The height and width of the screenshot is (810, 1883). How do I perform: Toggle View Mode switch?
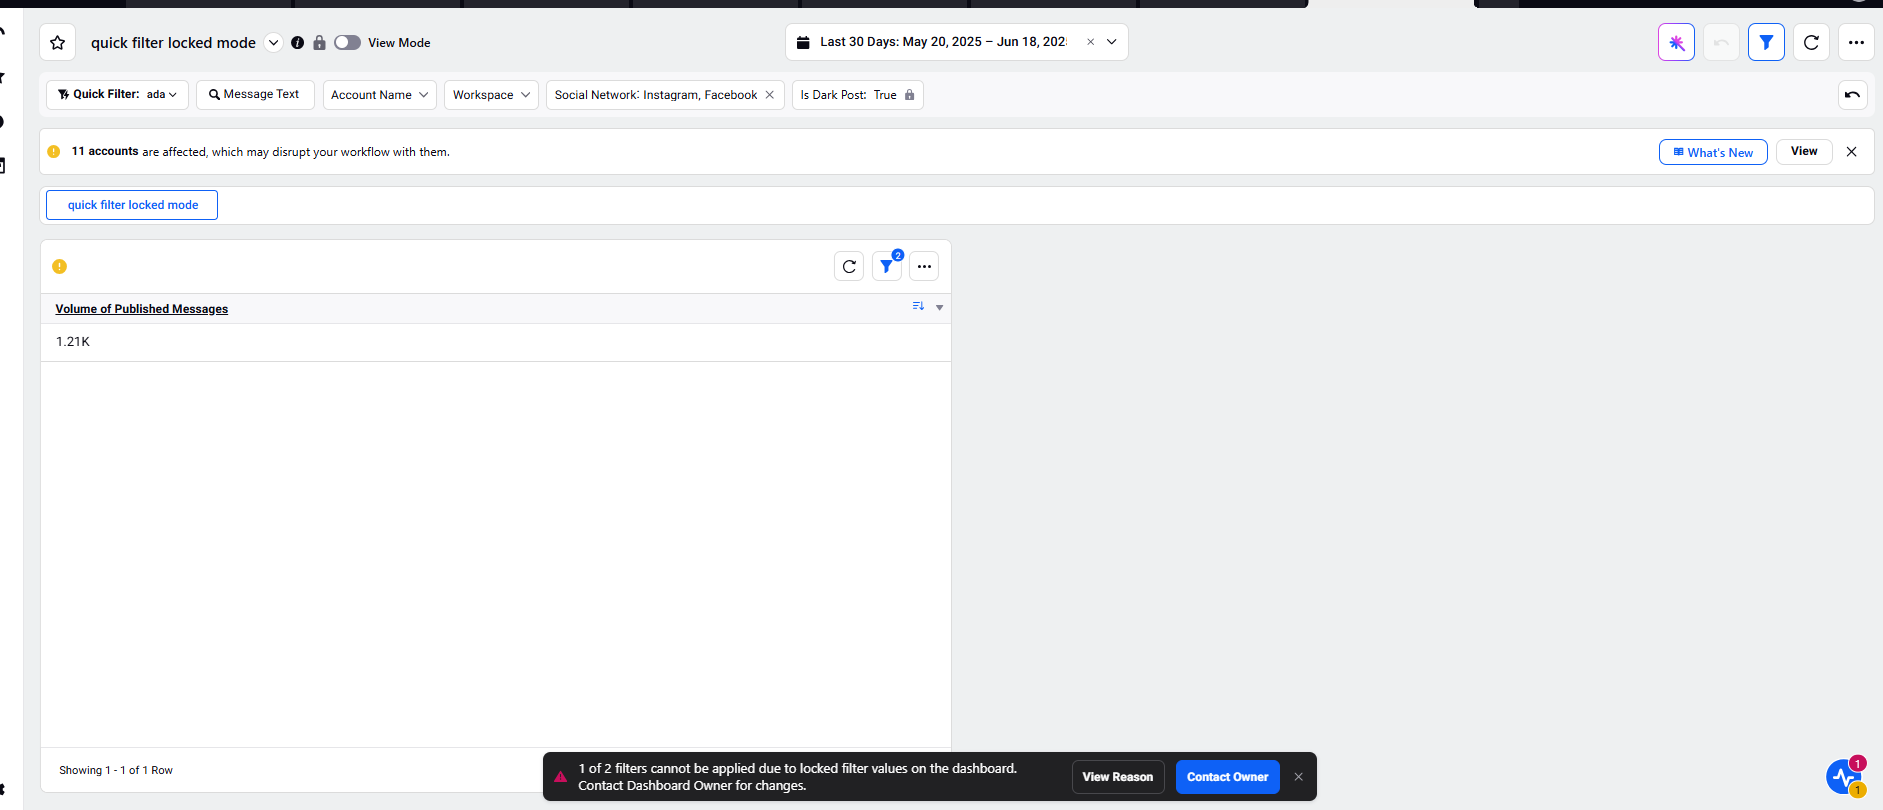tap(347, 43)
